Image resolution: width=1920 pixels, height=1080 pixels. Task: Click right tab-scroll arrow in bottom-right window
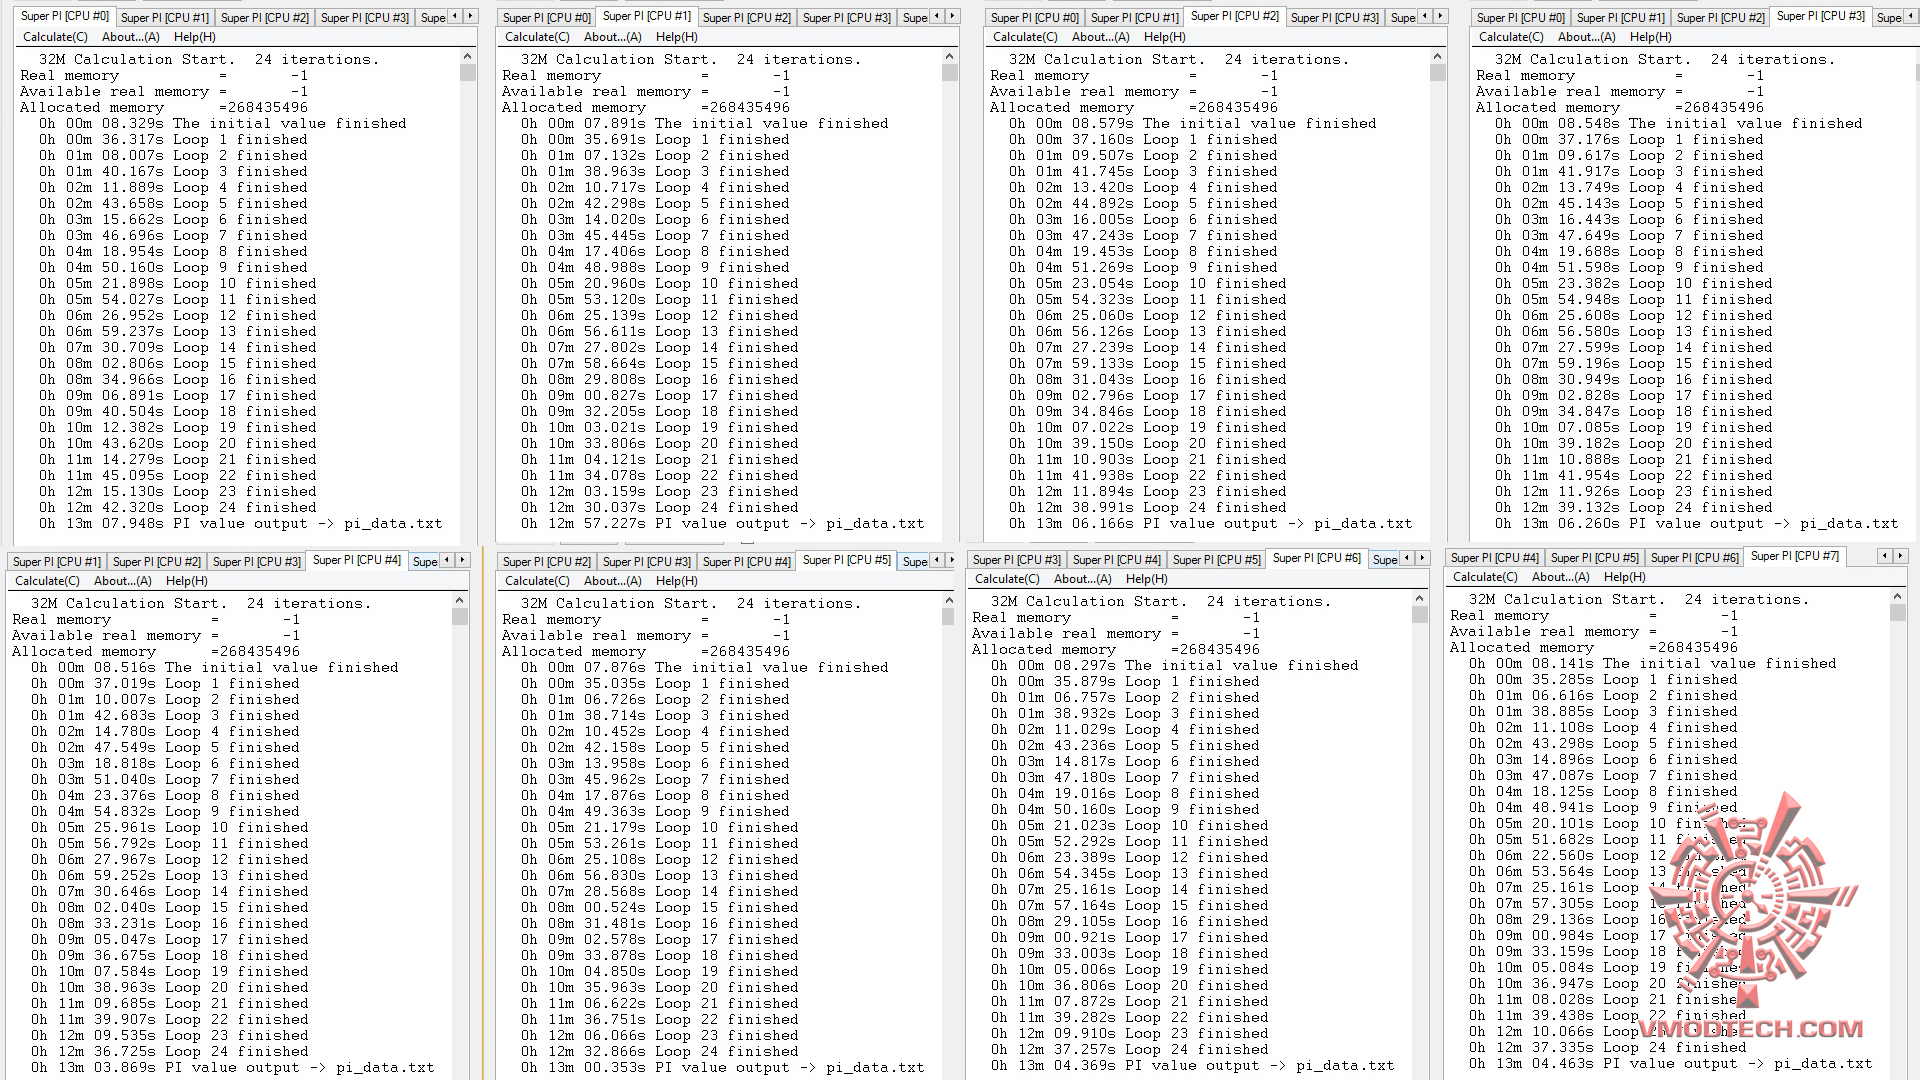click(1900, 556)
